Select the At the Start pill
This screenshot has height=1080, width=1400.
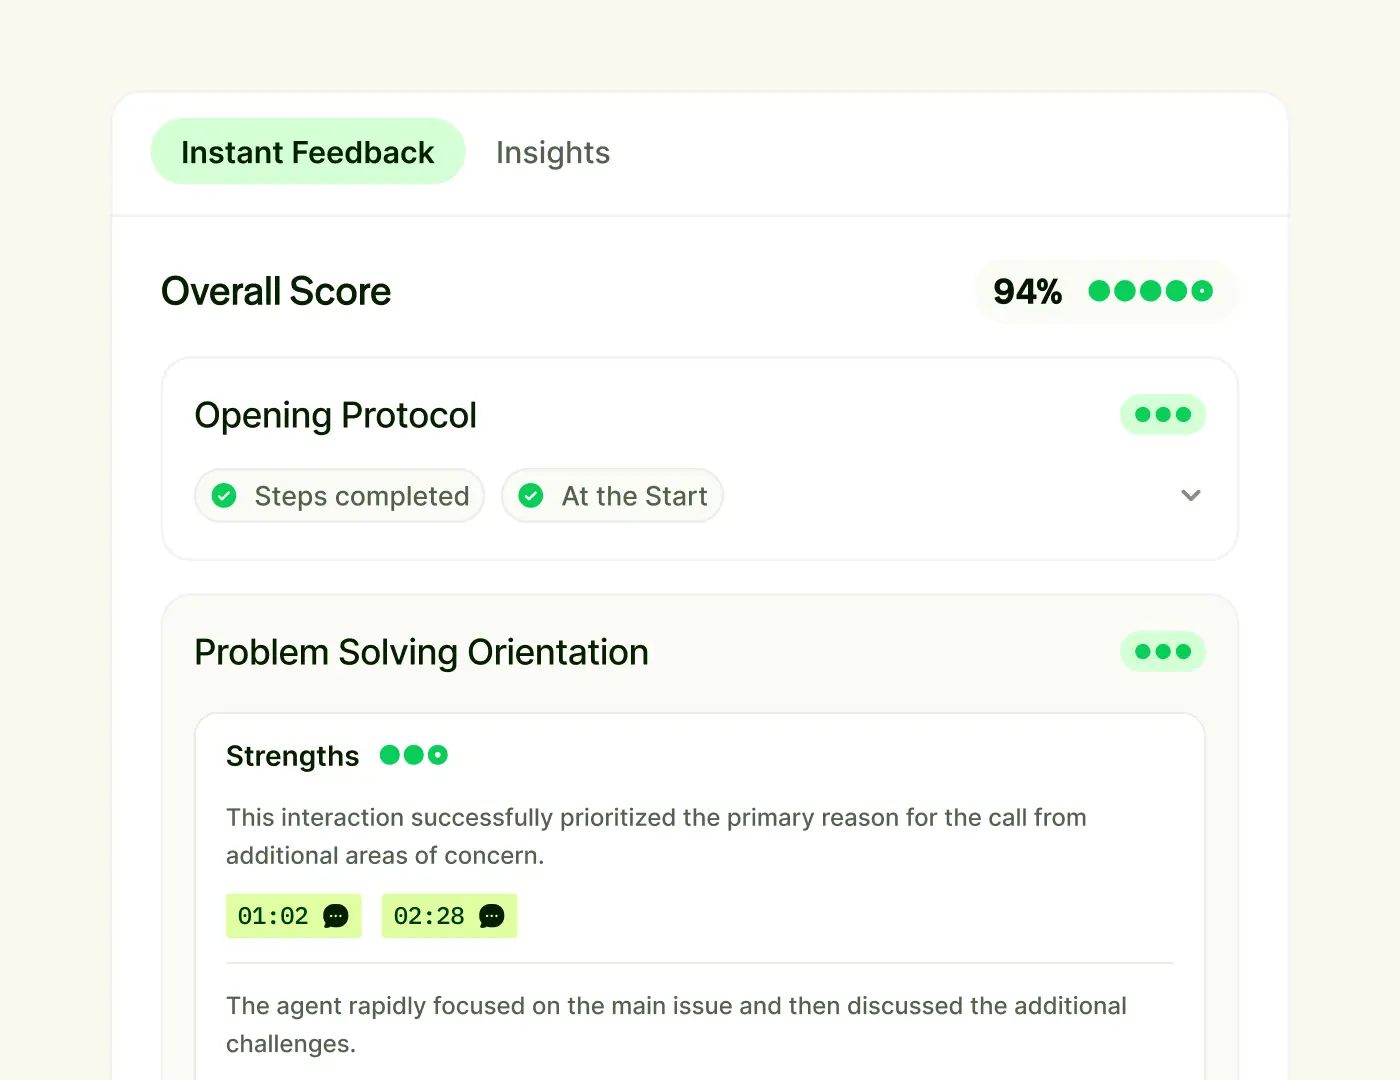[612, 496]
